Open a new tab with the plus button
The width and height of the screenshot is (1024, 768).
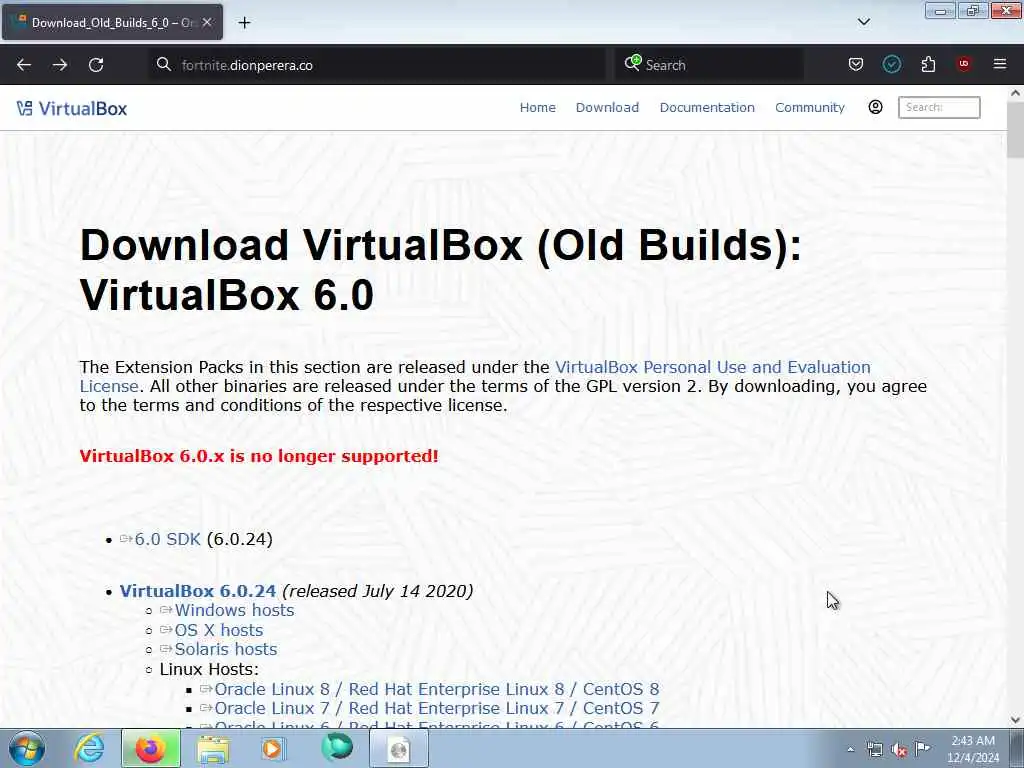coord(244,23)
